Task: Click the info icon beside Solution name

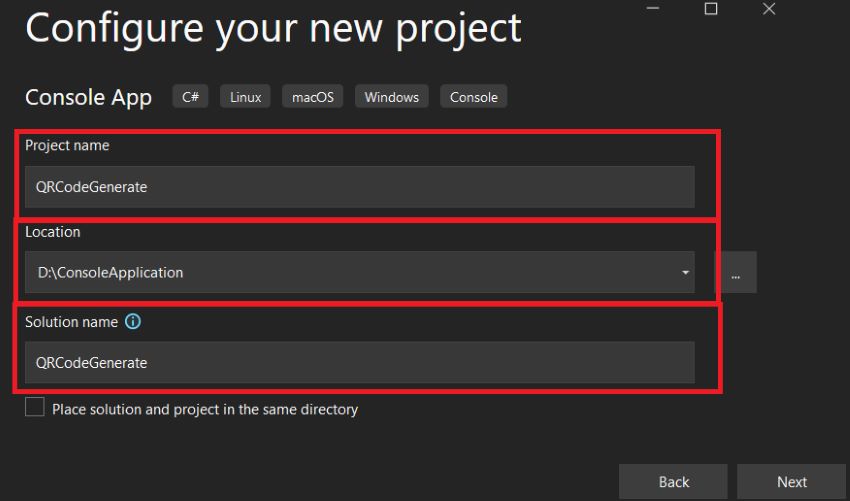Action: [133, 322]
